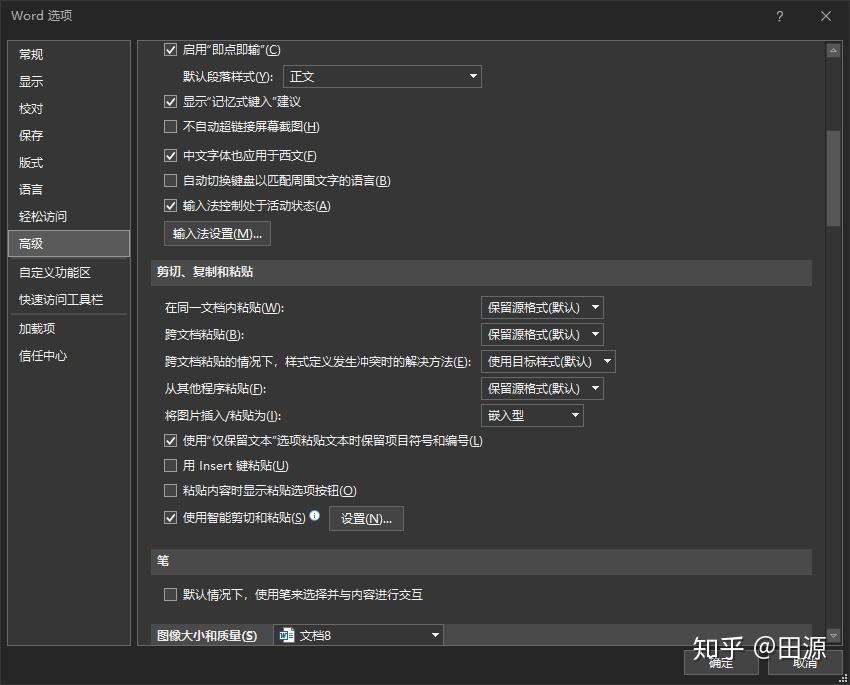Click the scrollbar down arrow
This screenshot has height=685, width=850.
pyautogui.click(x=833, y=635)
